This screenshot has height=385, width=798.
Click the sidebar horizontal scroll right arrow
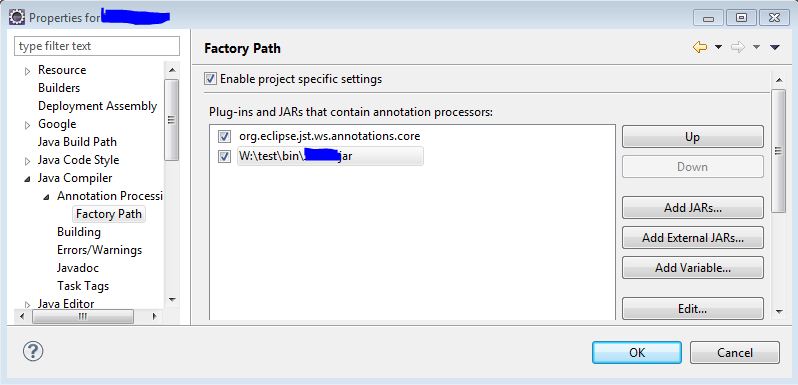click(154, 316)
